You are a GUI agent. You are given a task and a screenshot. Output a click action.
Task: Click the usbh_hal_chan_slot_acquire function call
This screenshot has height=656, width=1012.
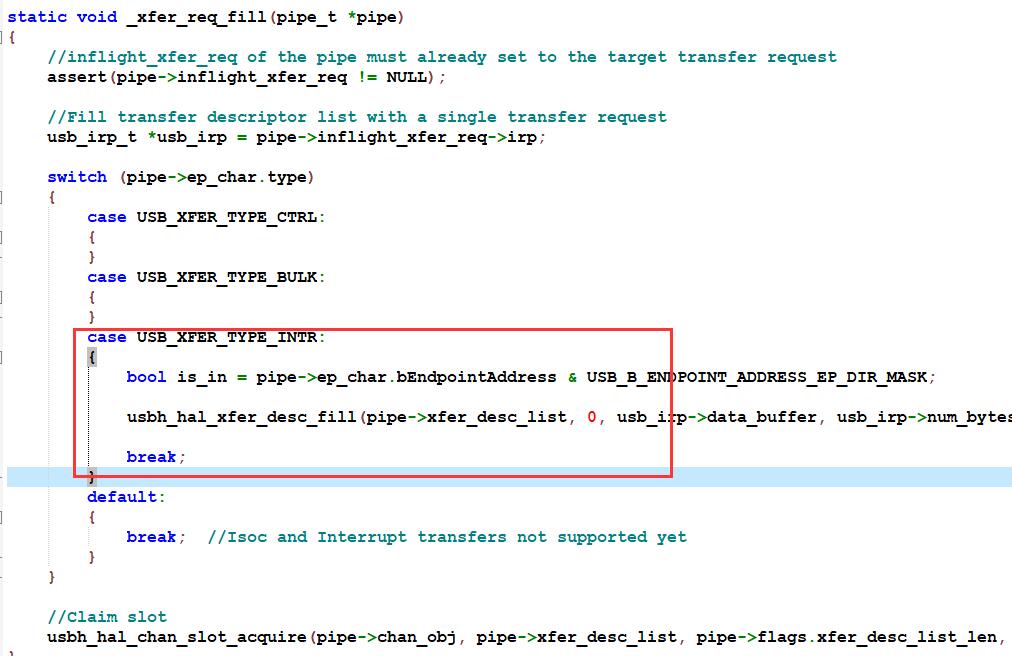[x=176, y=637]
